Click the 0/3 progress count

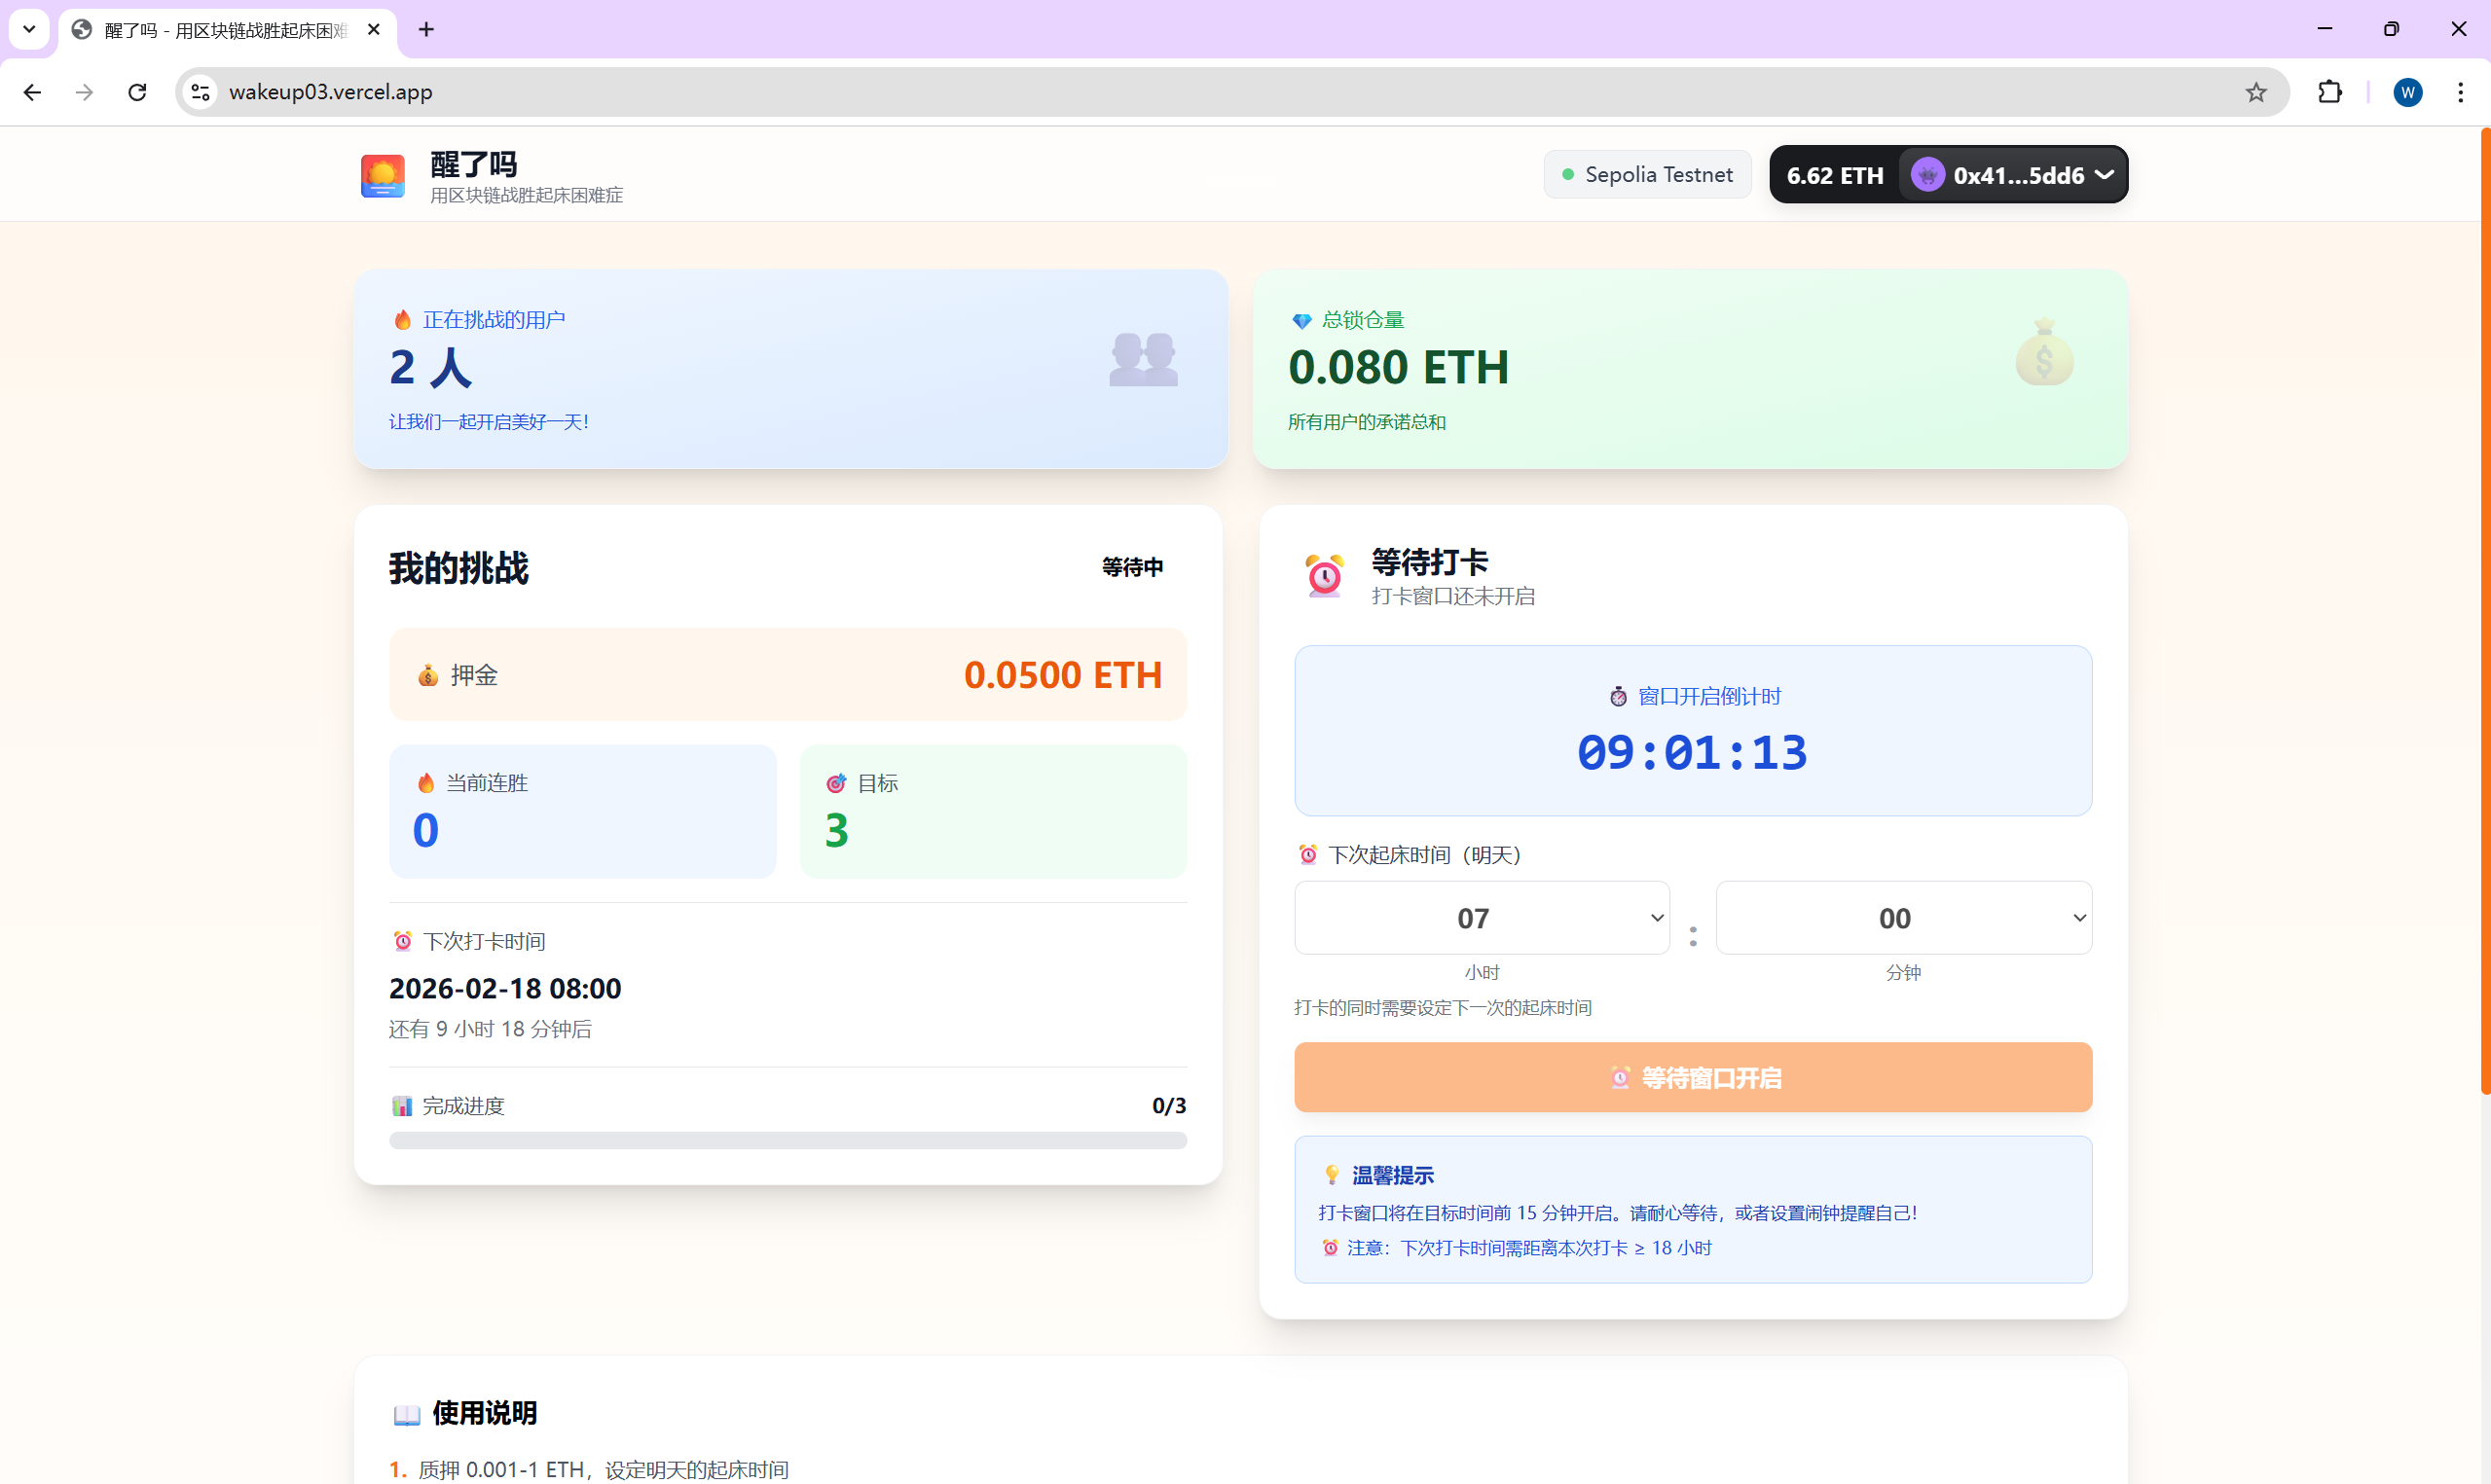click(1169, 1106)
